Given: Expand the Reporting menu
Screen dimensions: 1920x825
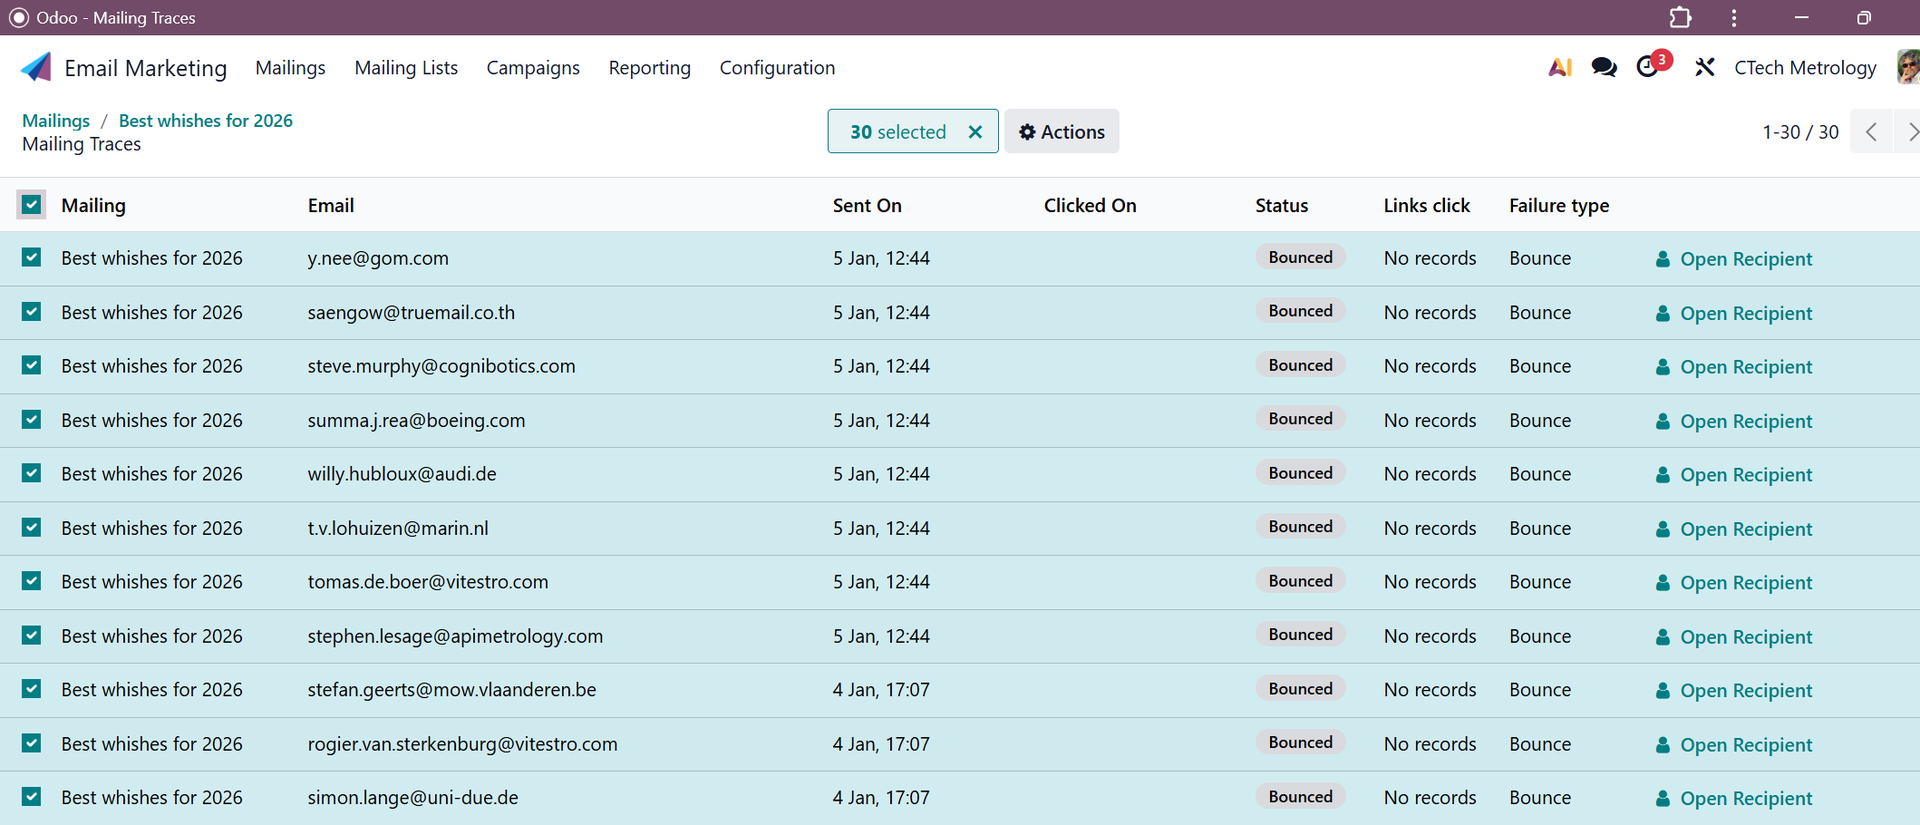Looking at the screenshot, I should 649,68.
